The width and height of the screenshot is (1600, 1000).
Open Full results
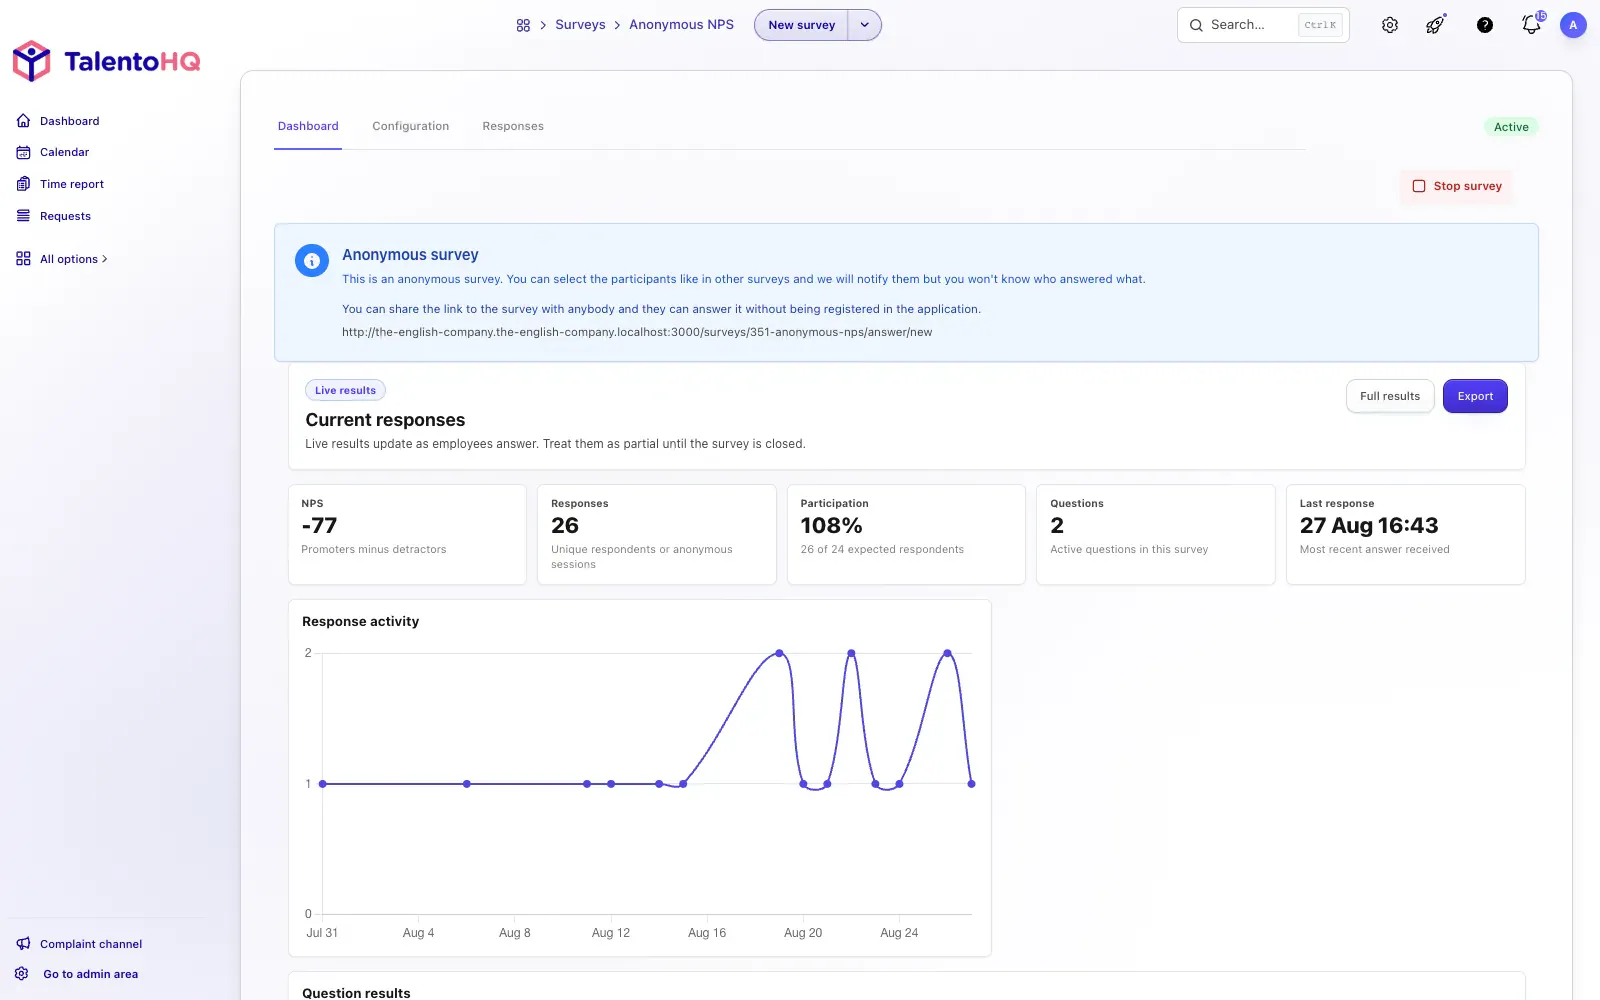click(1390, 396)
